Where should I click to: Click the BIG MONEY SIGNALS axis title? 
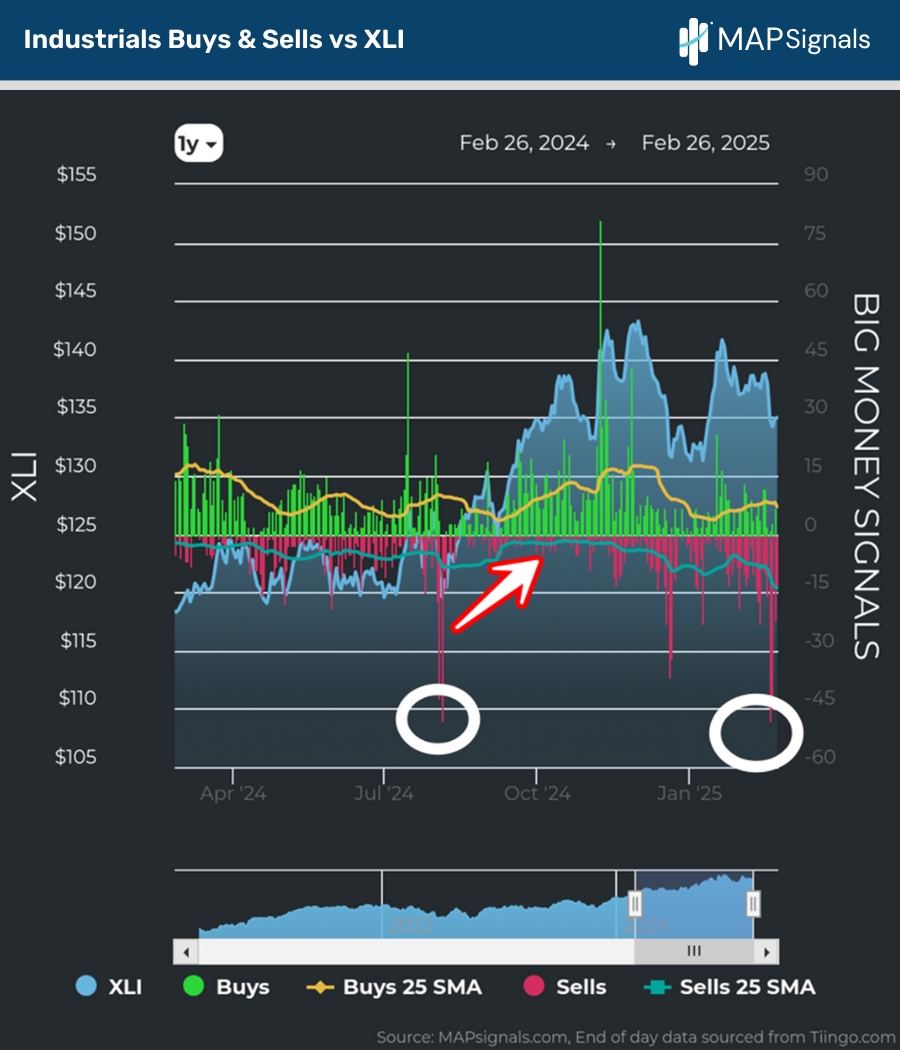pos(866,476)
